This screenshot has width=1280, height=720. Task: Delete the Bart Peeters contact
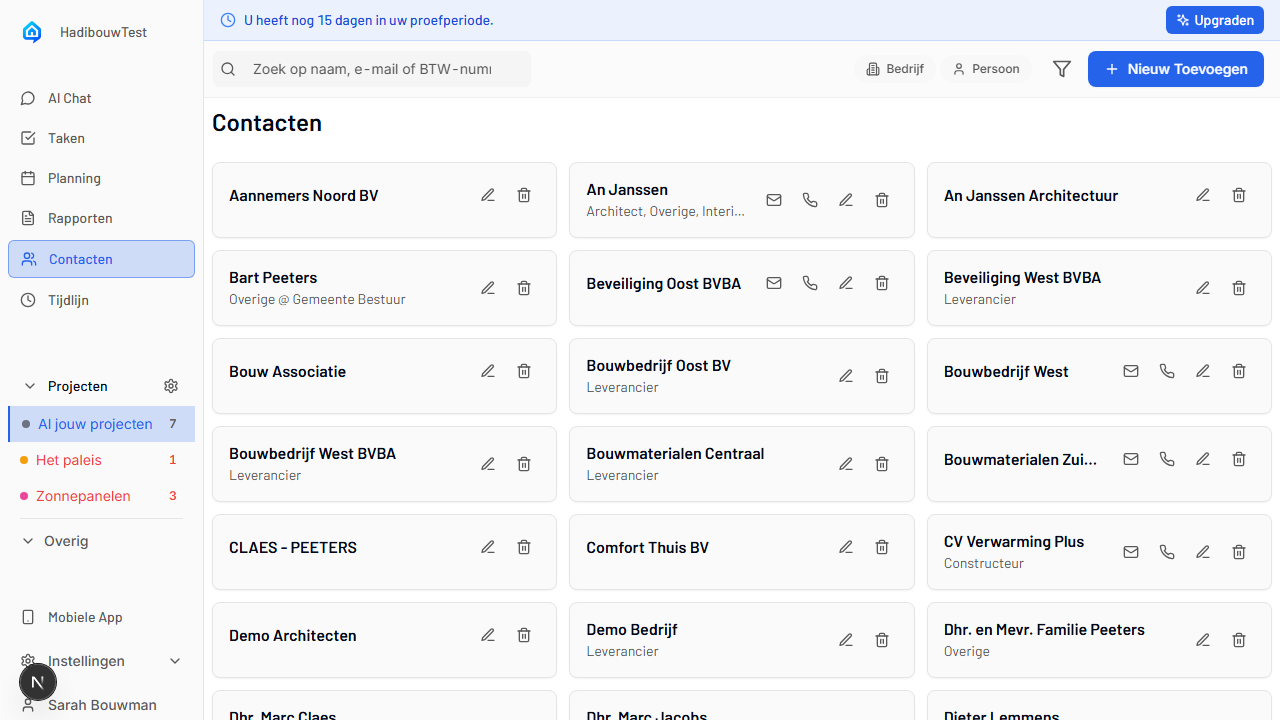[524, 288]
